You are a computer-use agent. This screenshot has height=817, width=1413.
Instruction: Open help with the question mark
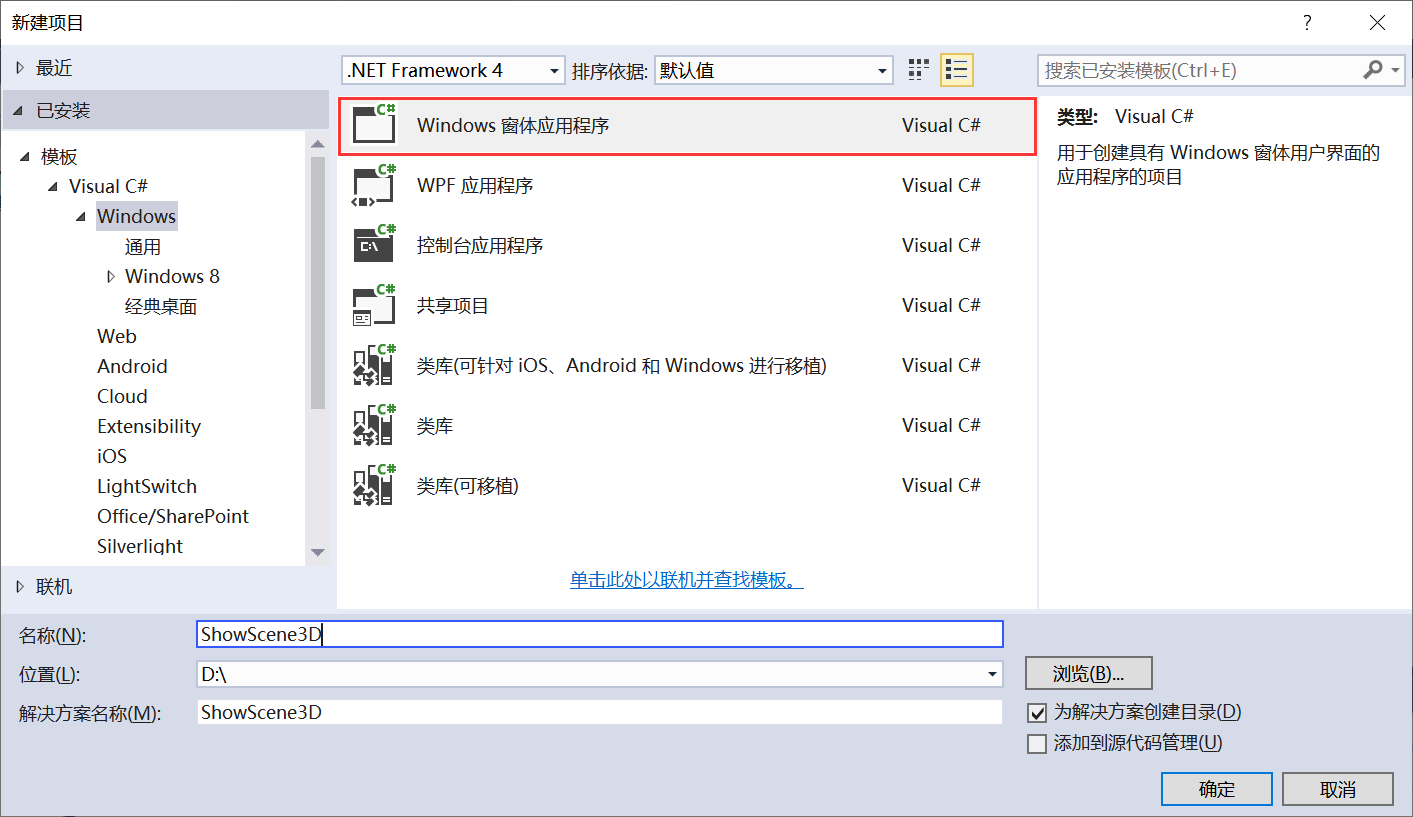click(x=1307, y=22)
